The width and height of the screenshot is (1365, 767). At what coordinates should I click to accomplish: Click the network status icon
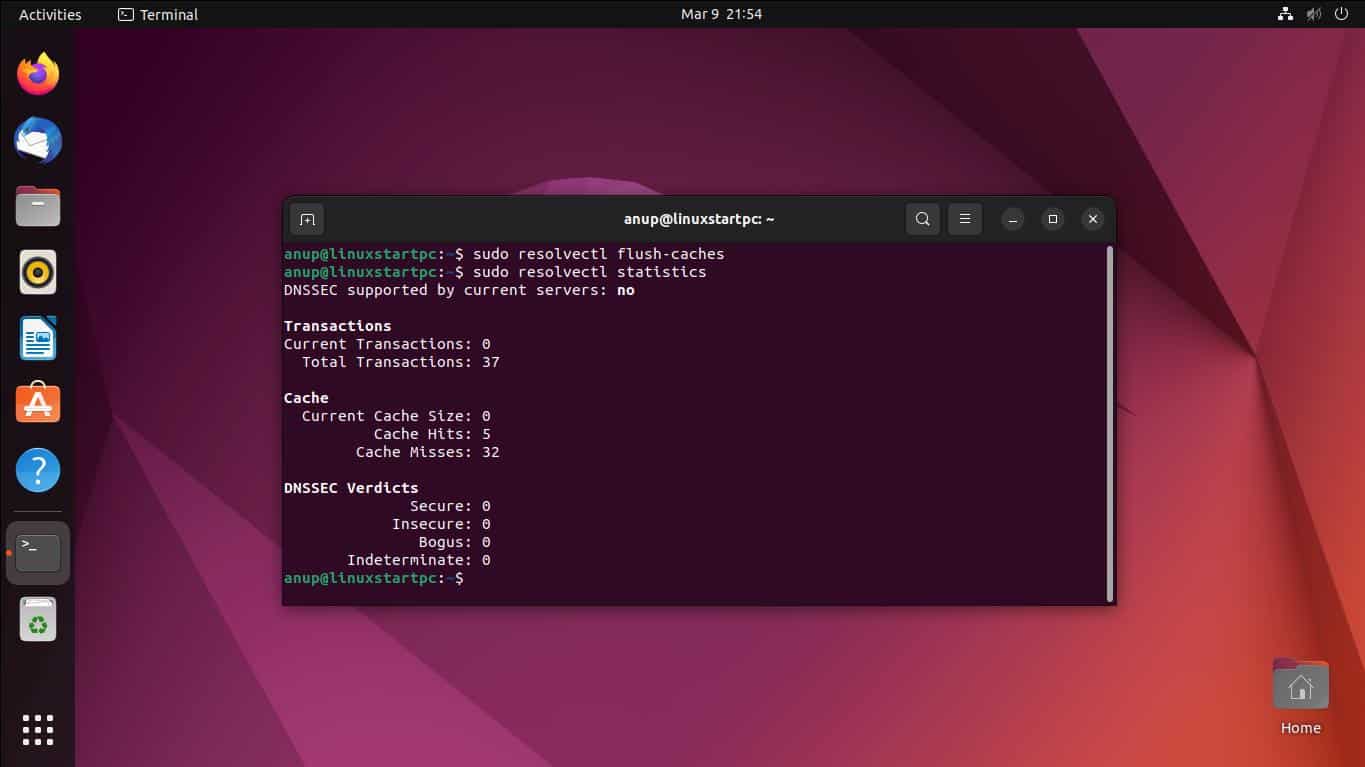1285,14
